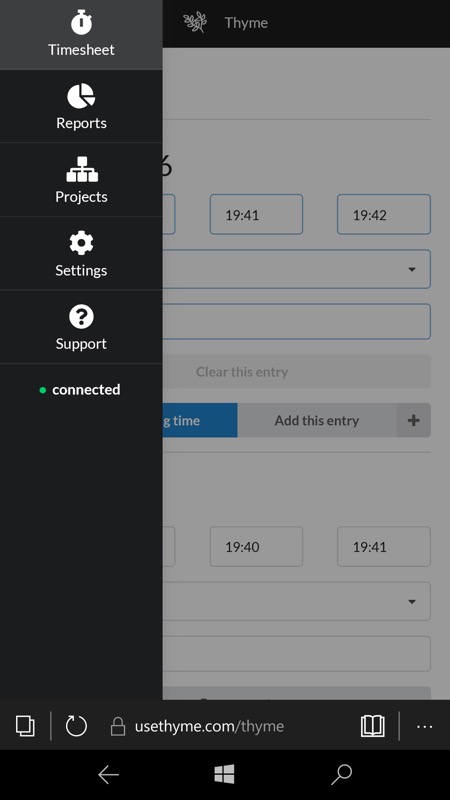Open the Timesheet stopwatch icon
The image size is (450, 800).
(81, 22)
